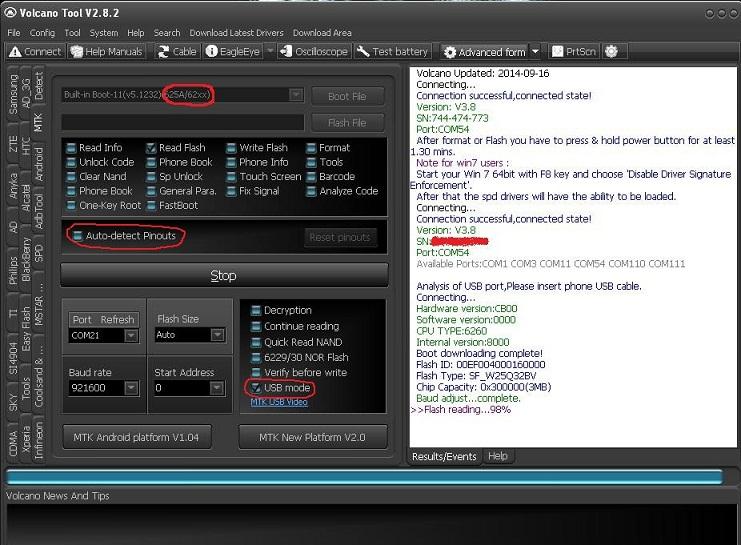Image resolution: width=741 pixels, height=545 pixels.
Task: Click the Port Refresh button
Action: click(x=103, y=320)
